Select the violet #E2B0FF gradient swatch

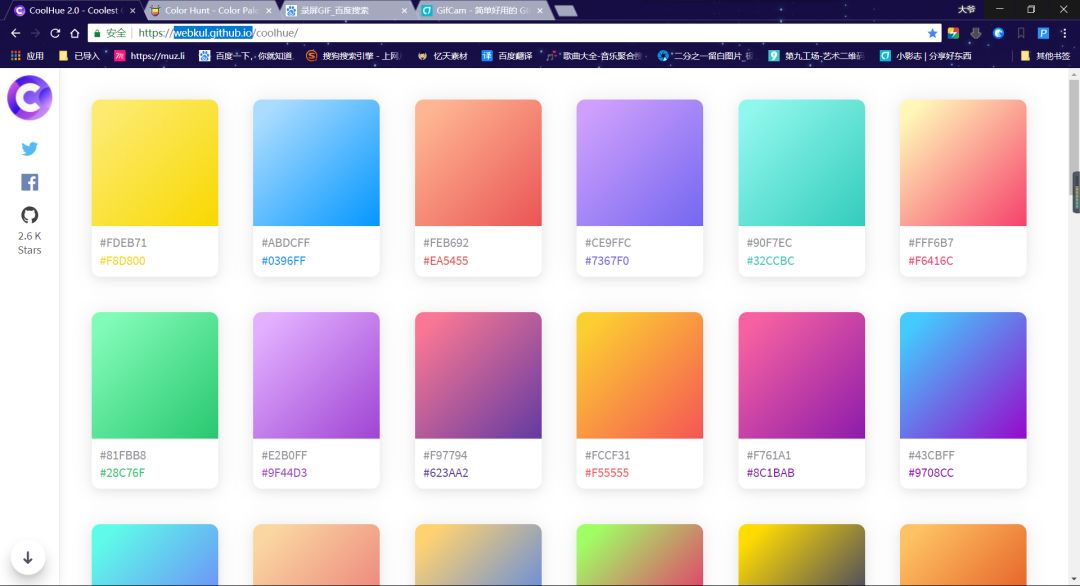316,375
